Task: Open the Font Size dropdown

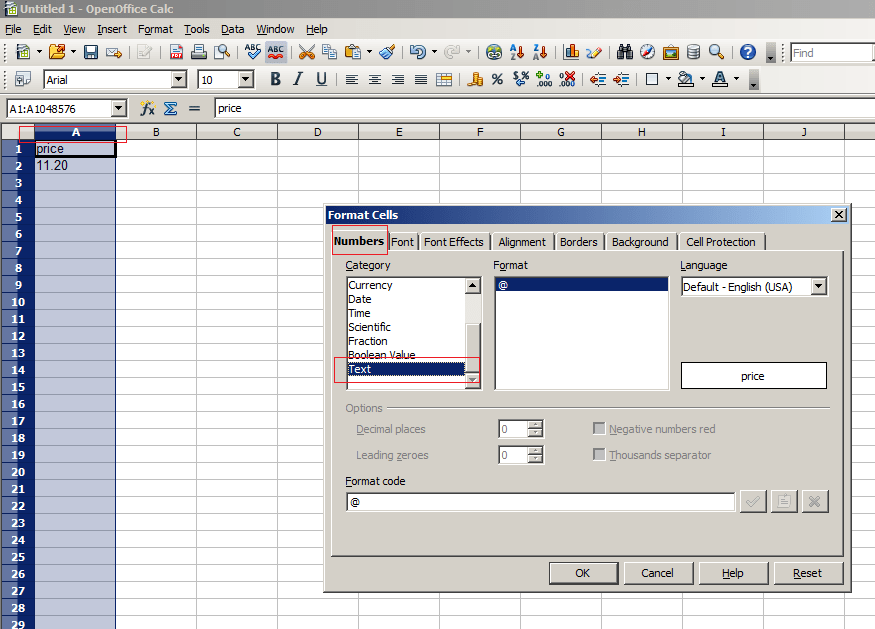Action: 246,79
